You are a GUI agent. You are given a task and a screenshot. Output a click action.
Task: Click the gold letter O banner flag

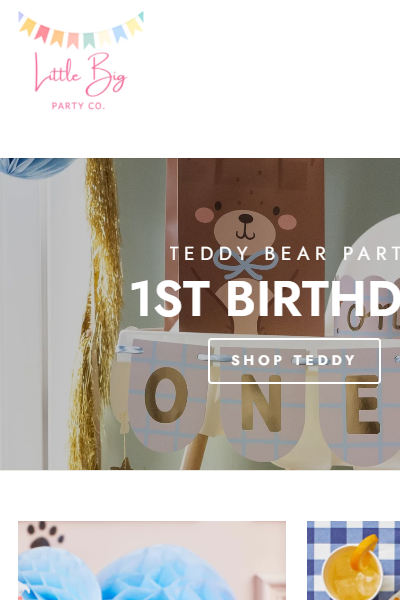coord(166,396)
